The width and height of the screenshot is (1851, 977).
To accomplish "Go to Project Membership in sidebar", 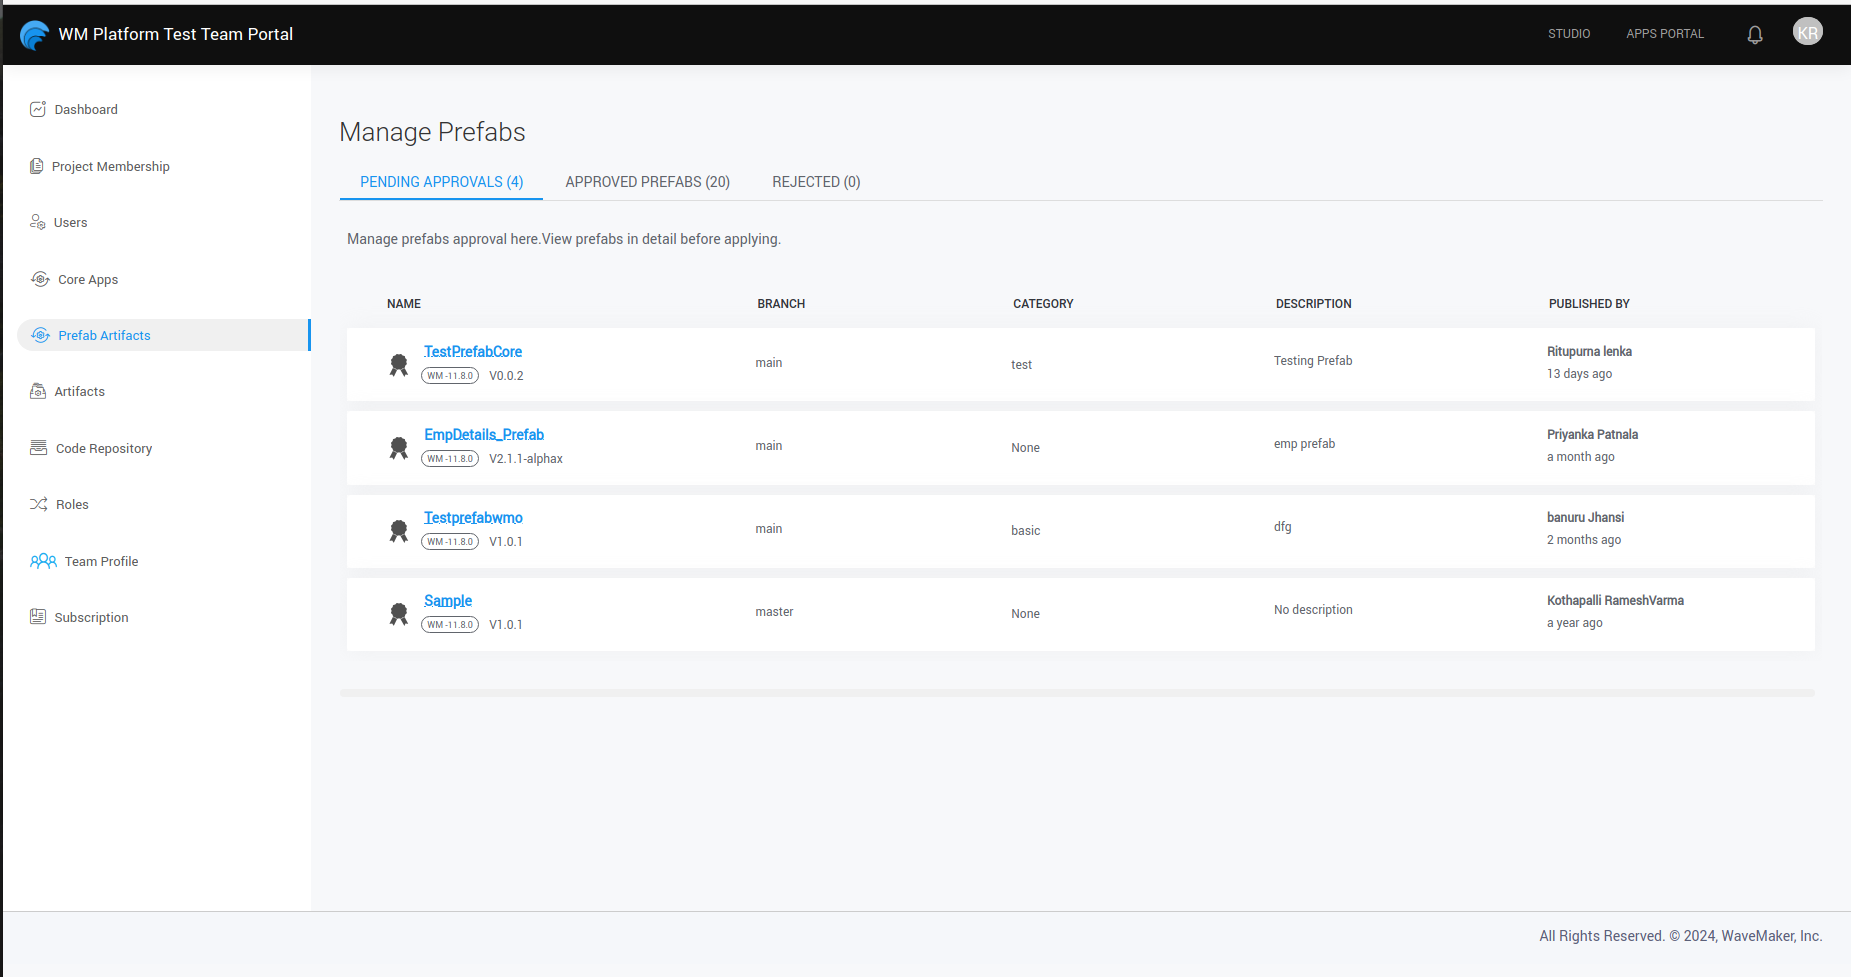I will [110, 166].
